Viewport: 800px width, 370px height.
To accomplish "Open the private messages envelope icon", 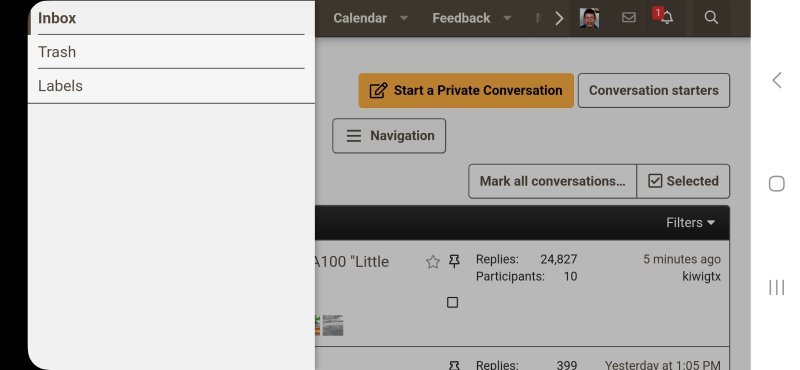I will [x=629, y=18].
